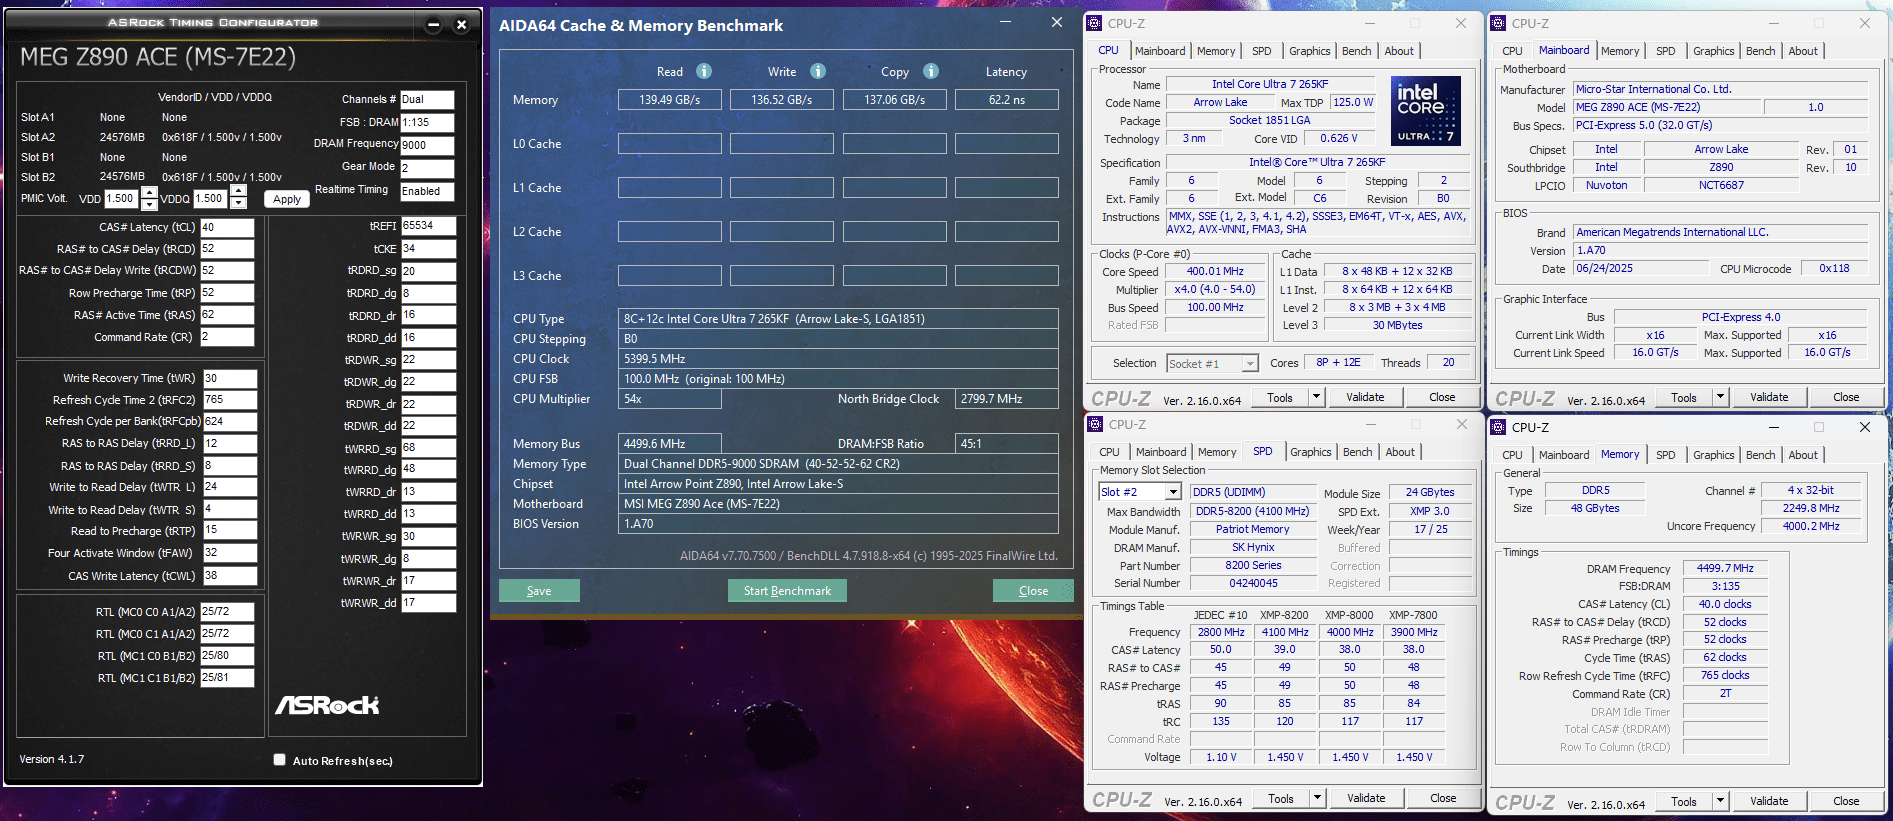Click the info icon next to Read
Image resolution: width=1893 pixels, height=821 pixels.
[704, 71]
